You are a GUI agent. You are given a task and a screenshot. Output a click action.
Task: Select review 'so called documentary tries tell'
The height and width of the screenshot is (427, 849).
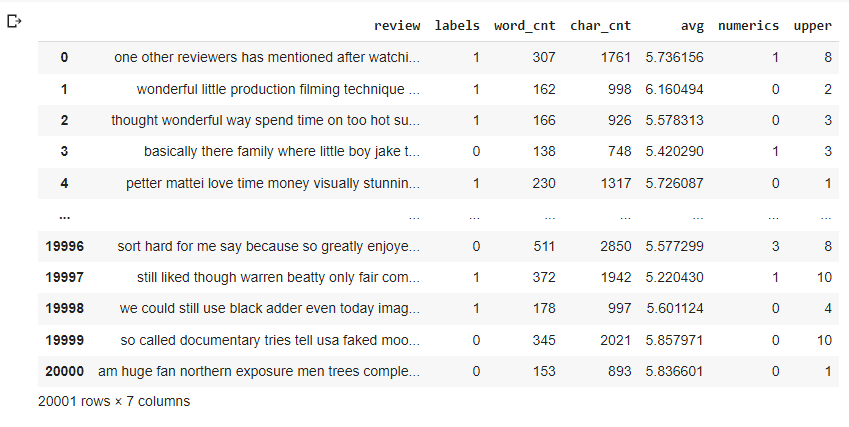pos(270,340)
